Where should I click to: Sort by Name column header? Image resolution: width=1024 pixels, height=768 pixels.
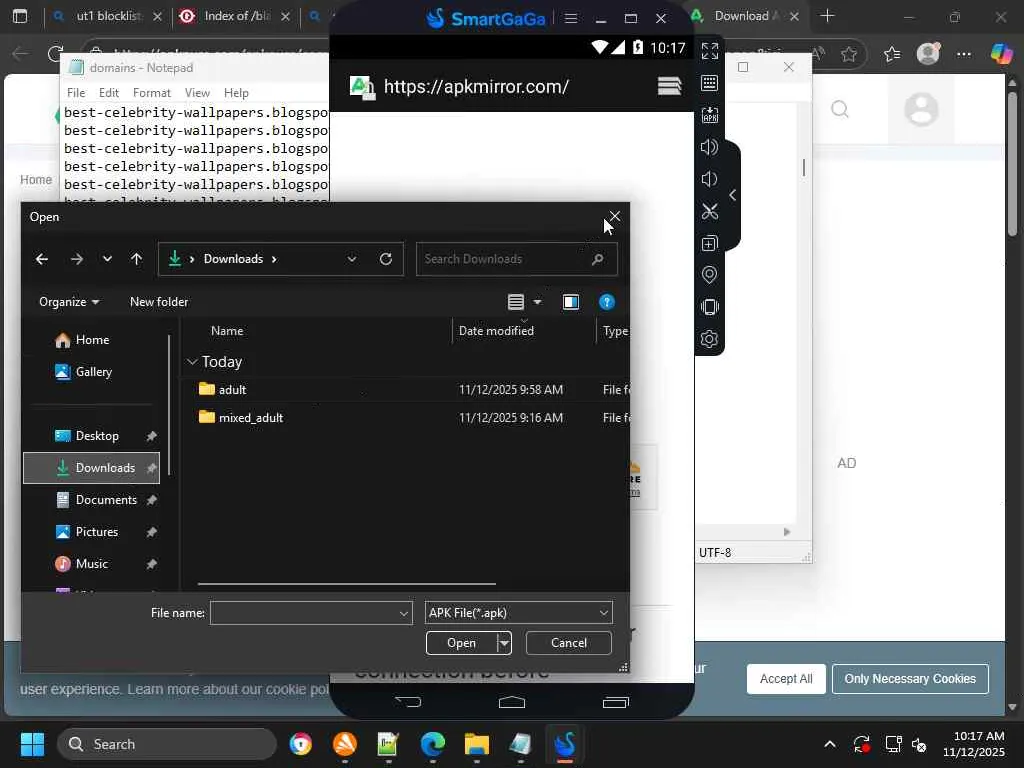[227, 331]
